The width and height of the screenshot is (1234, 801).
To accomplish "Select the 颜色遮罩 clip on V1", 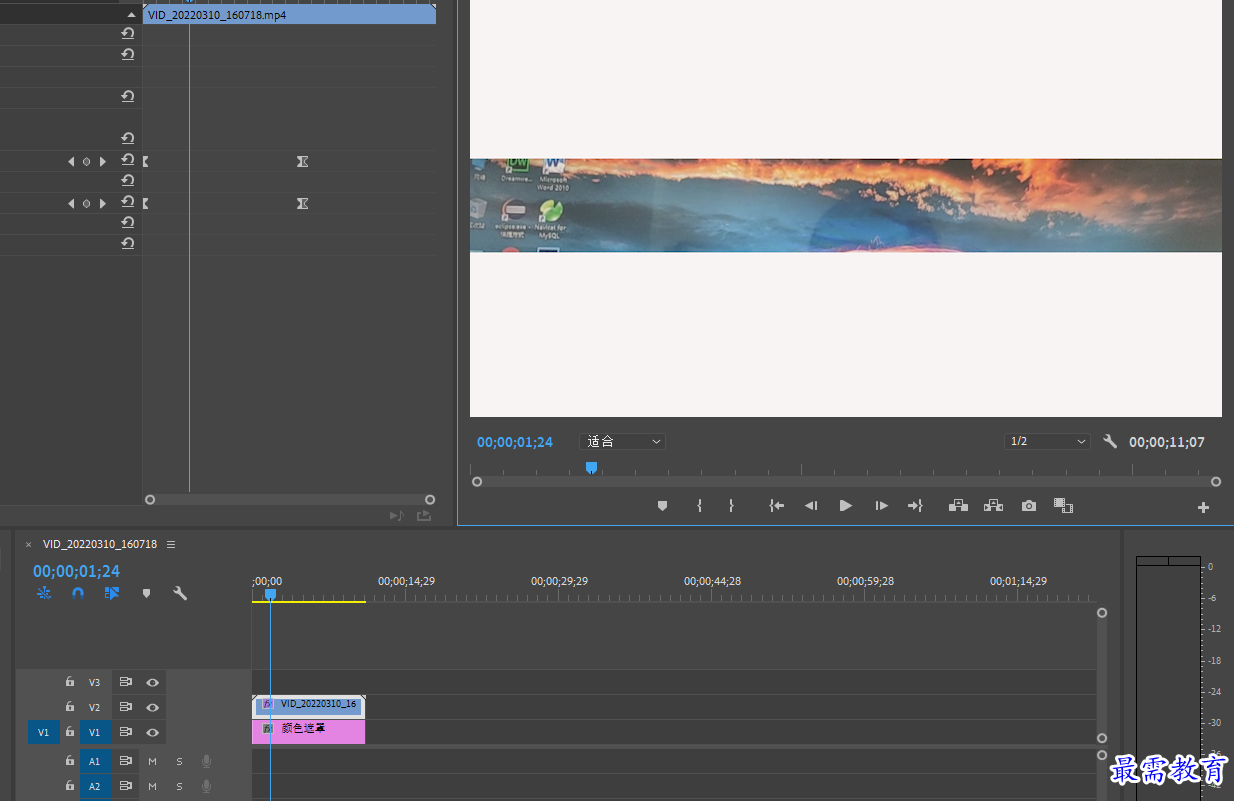I will (308, 731).
